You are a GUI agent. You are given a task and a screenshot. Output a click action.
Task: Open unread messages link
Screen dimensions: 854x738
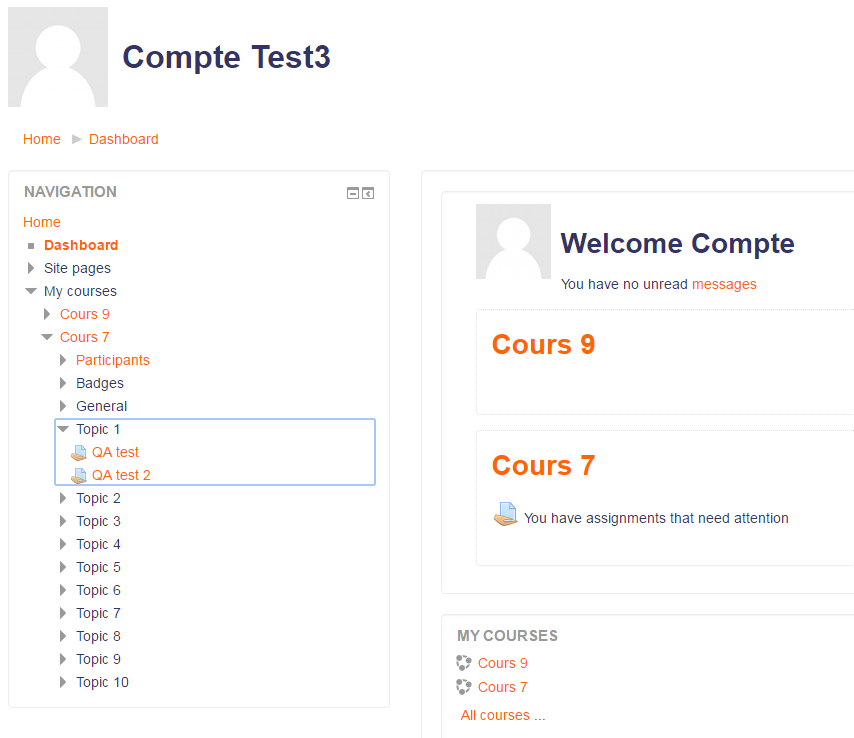[x=724, y=284]
